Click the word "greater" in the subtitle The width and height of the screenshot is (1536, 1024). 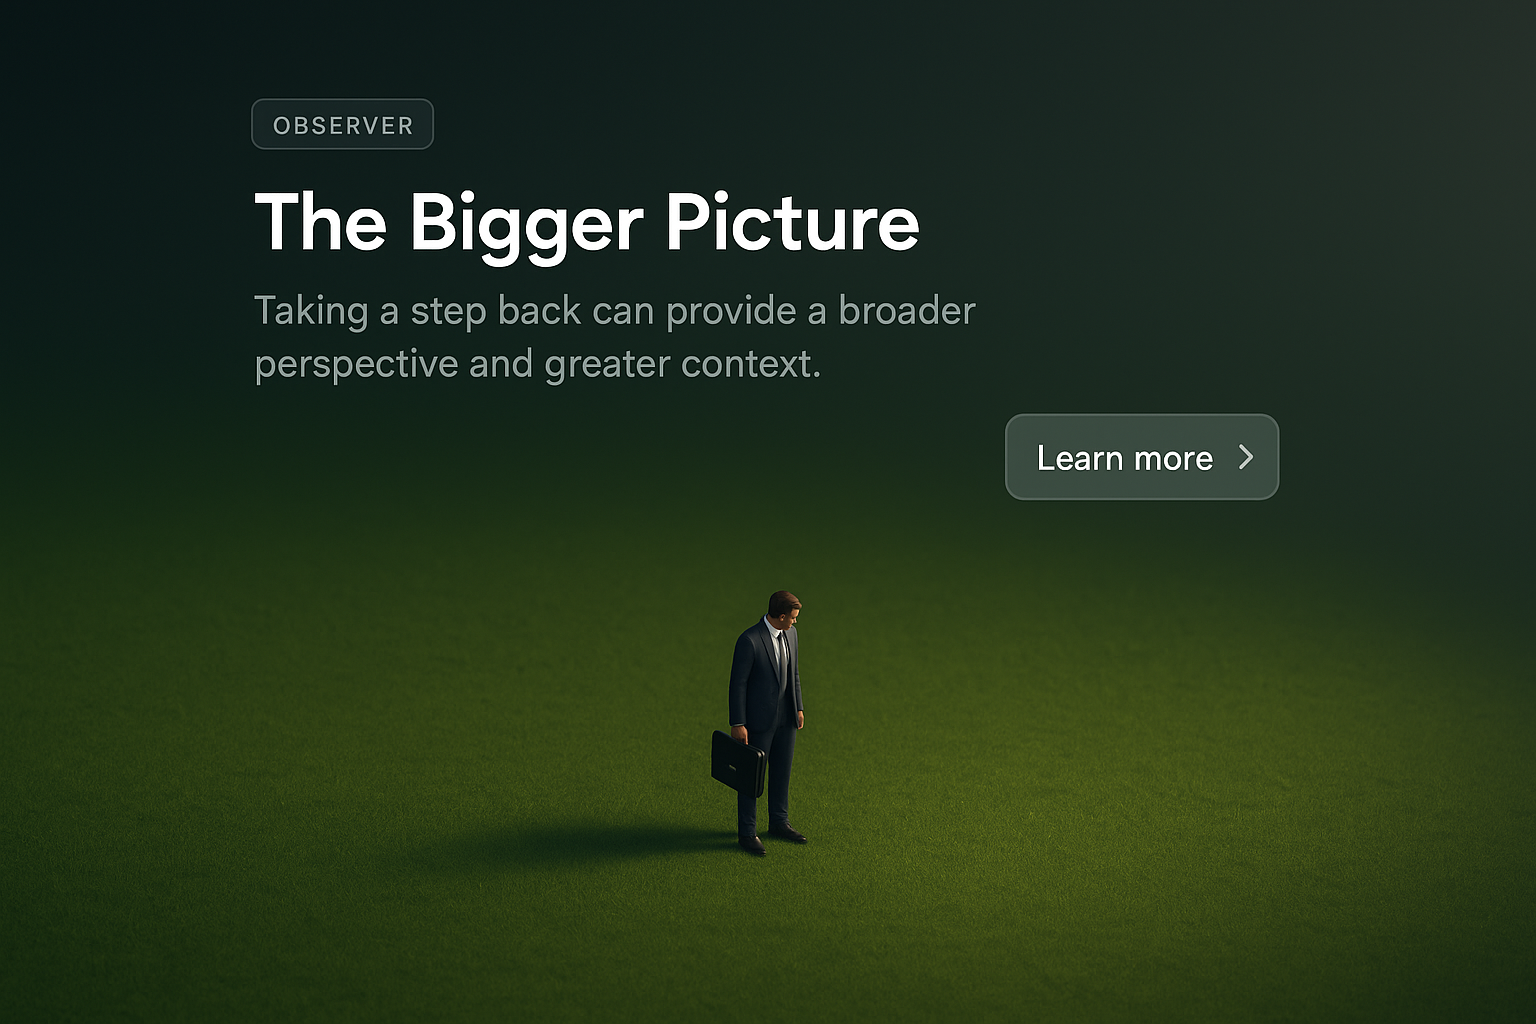[607, 366]
